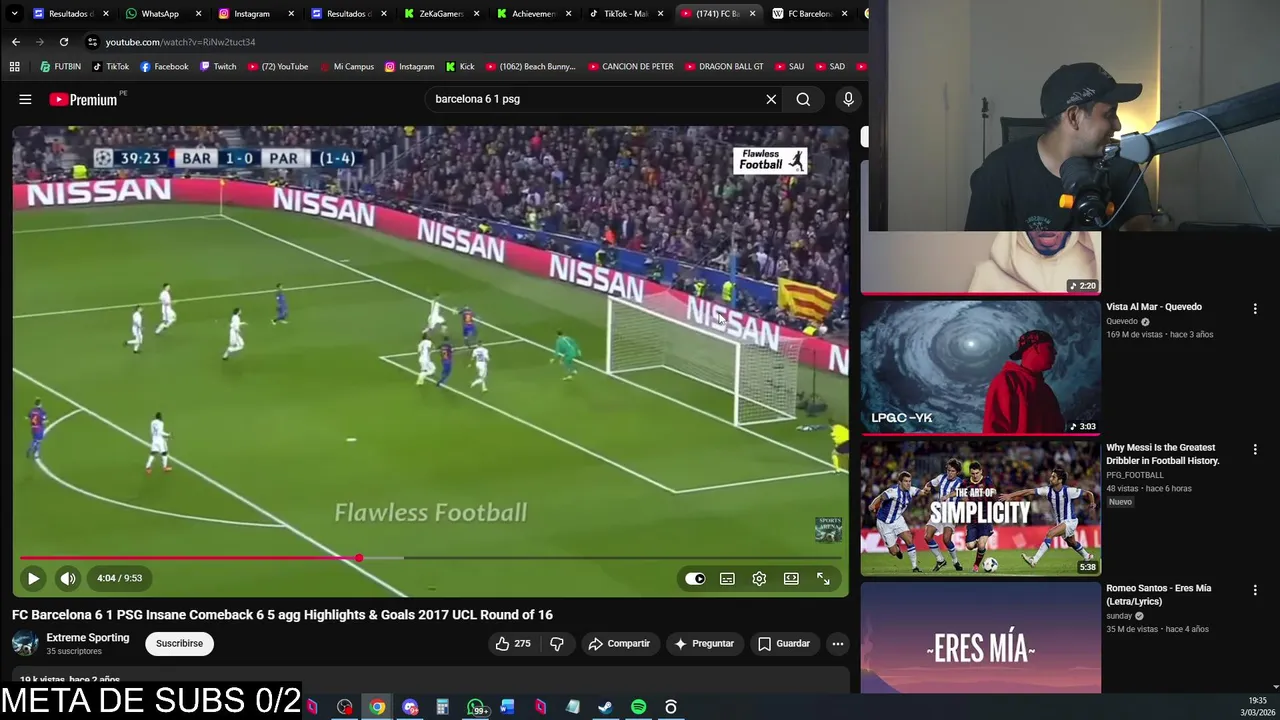
Task: Turn on subtitles in the player
Action: [x=727, y=578]
